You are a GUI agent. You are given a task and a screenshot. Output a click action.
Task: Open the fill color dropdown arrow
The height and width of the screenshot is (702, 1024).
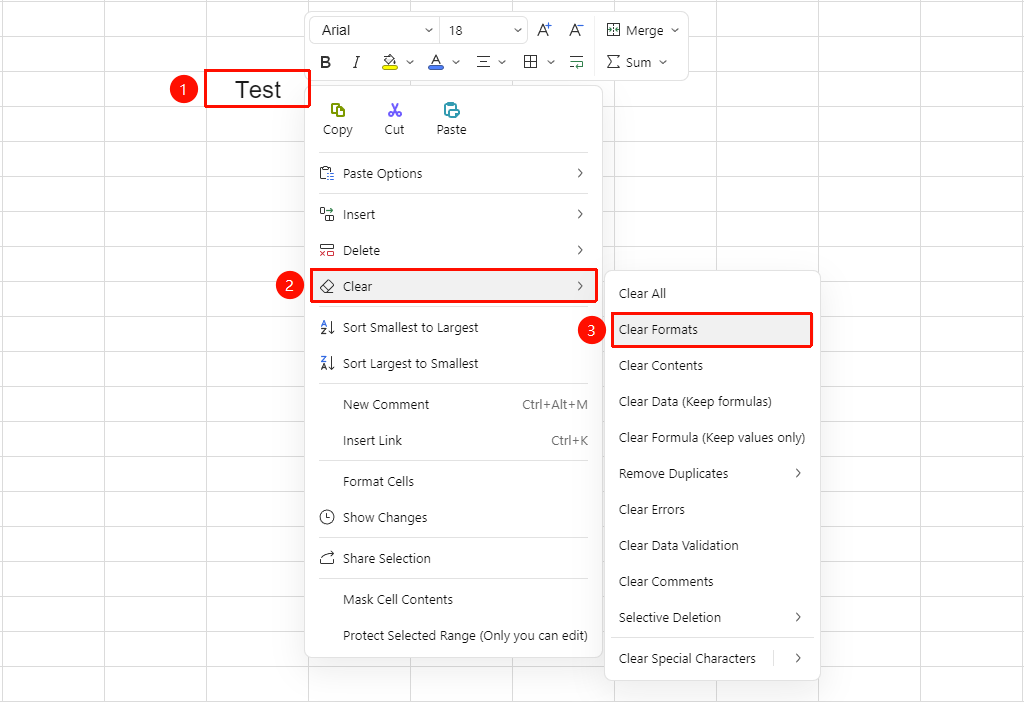pos(410,62)
